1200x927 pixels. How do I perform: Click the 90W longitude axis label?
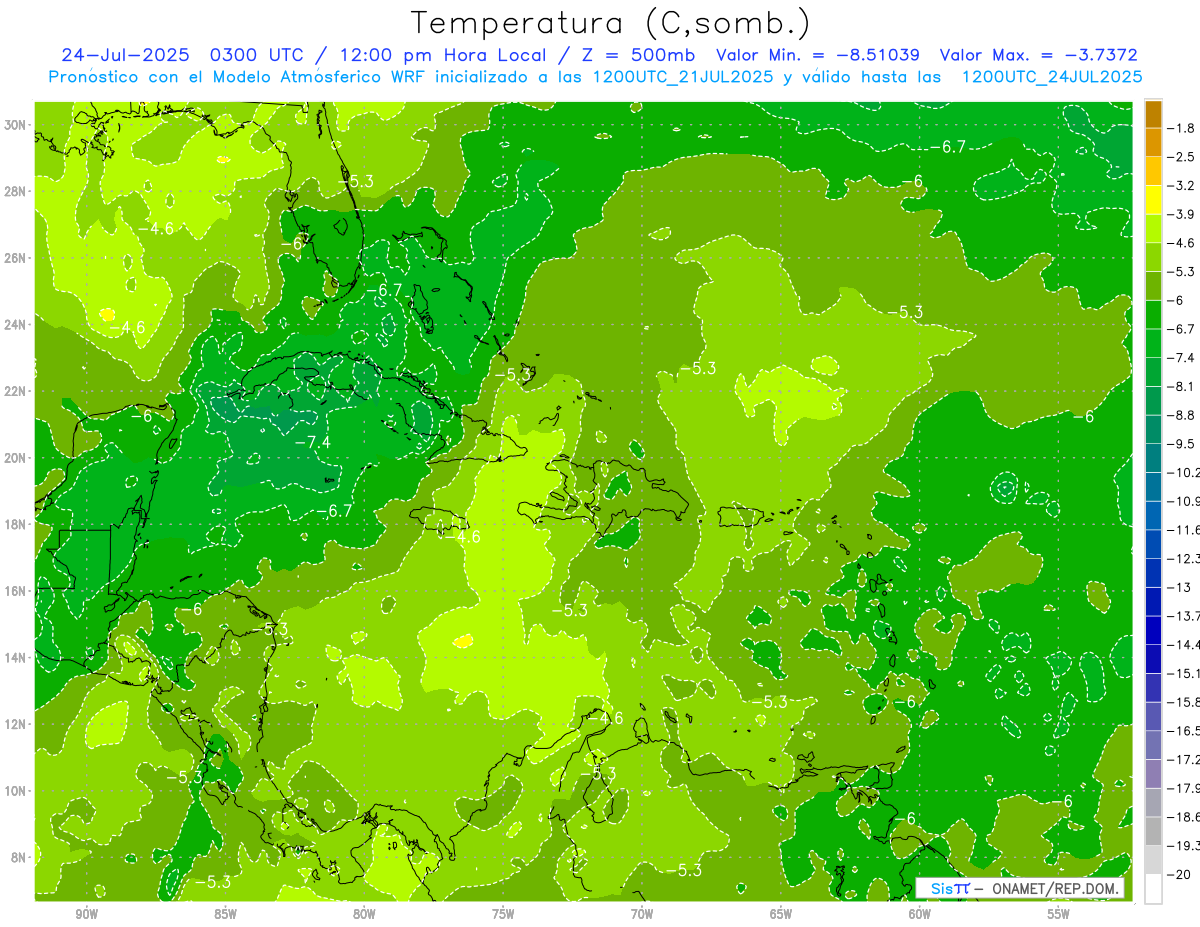pyautogui.click(x=86, y=915)
